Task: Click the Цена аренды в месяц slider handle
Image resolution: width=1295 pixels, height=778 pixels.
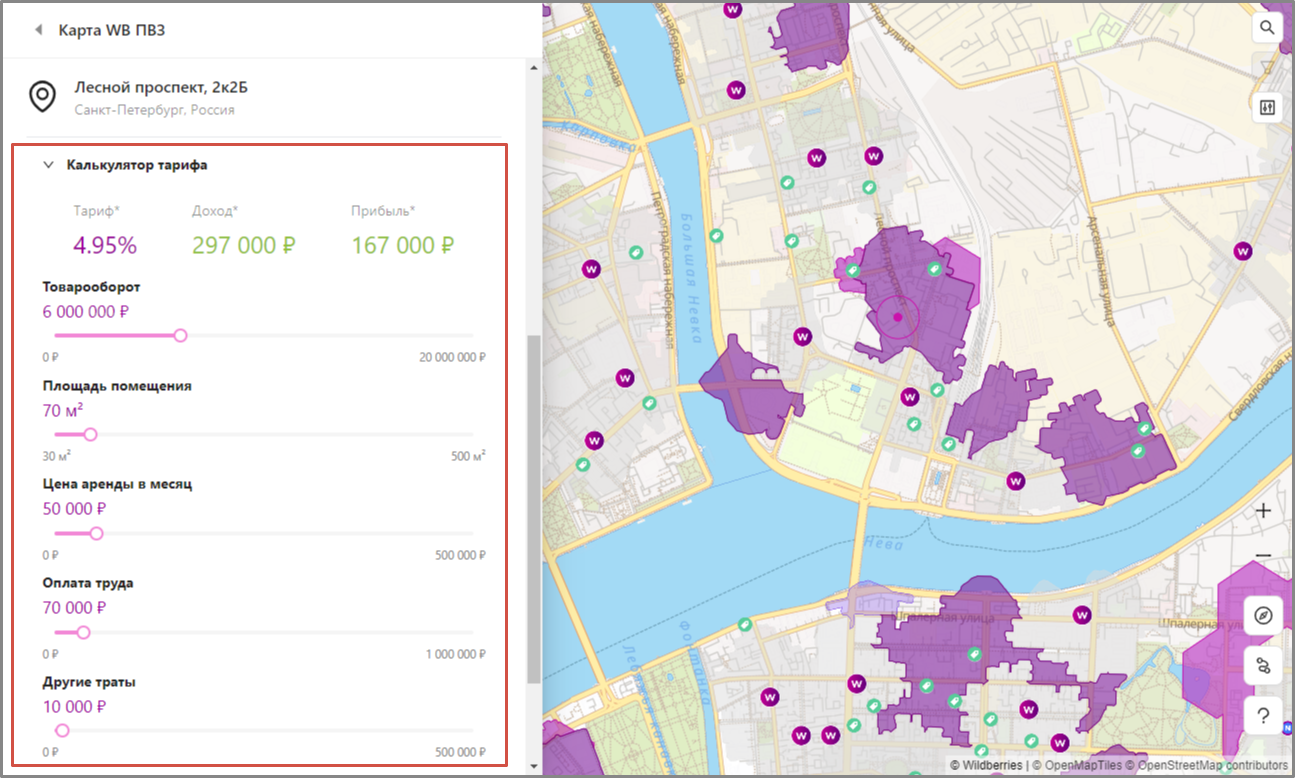Action: click(97, 533)
